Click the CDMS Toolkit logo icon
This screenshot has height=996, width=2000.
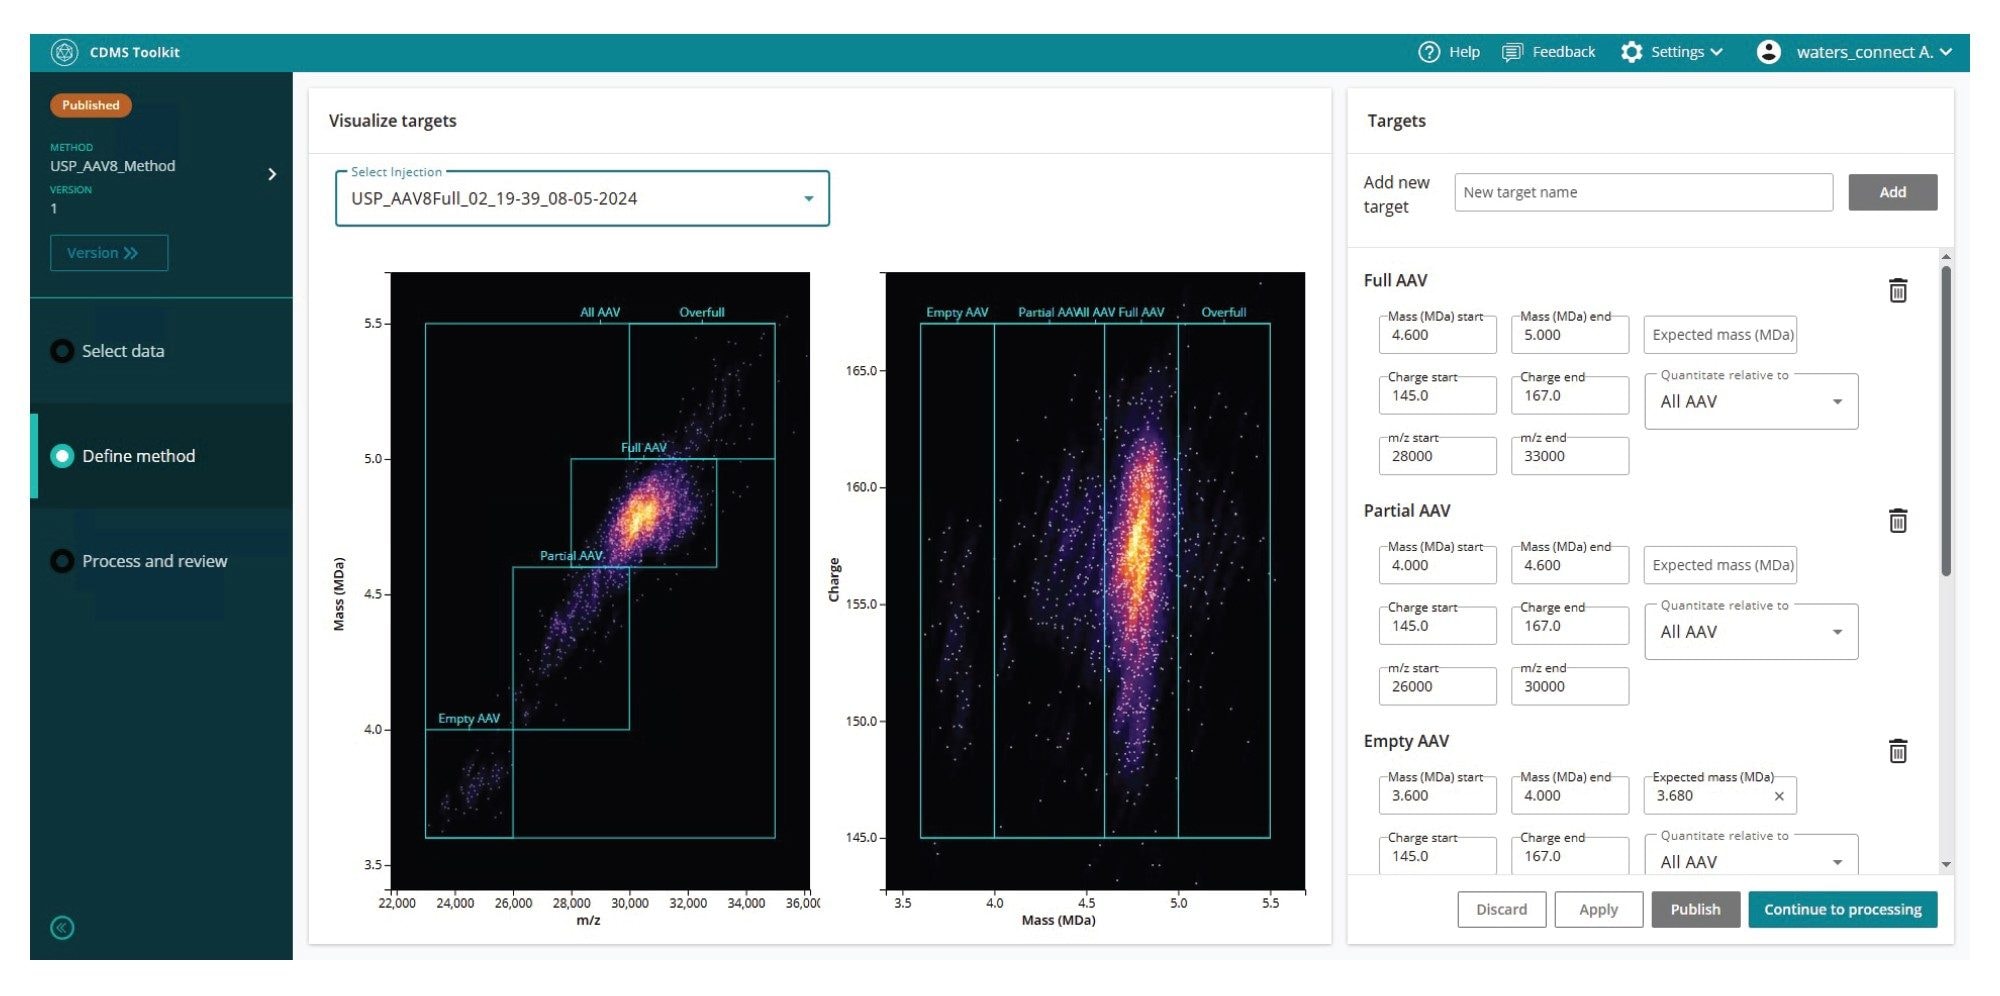click(x=64, y=52)
